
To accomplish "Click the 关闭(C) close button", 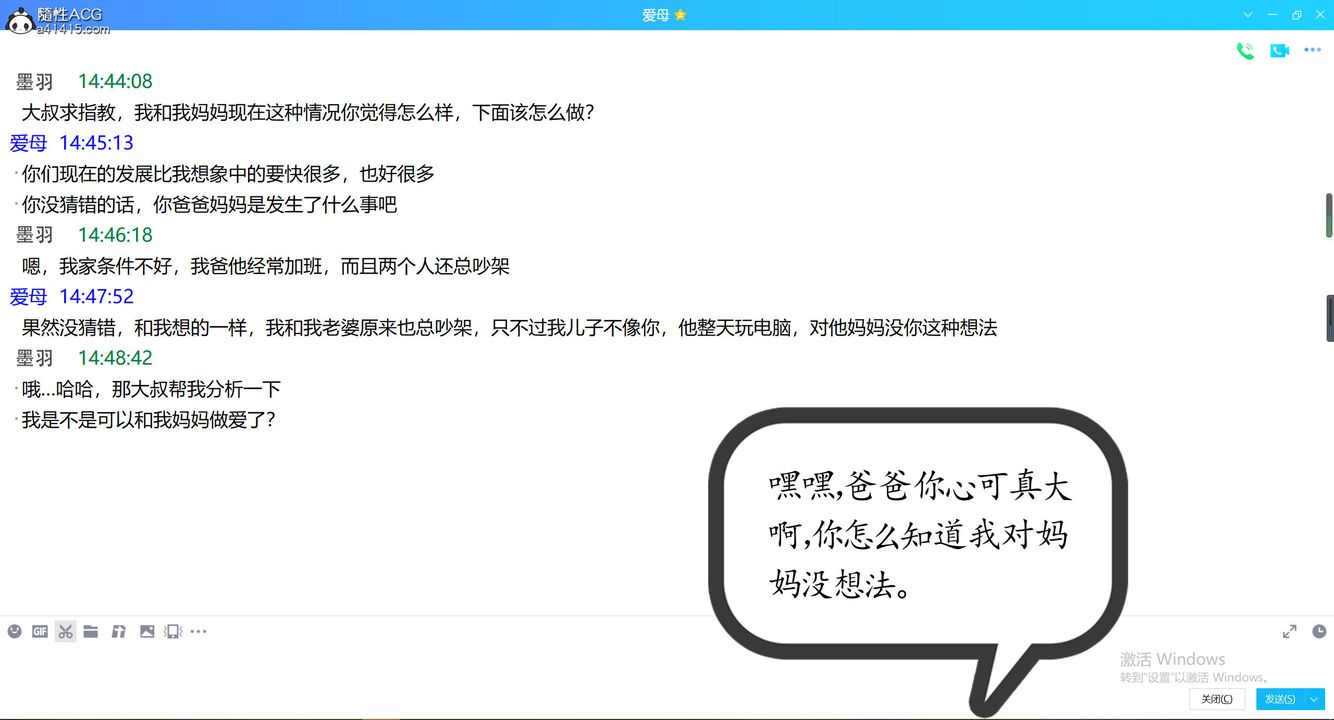I will click(1216, 699).
